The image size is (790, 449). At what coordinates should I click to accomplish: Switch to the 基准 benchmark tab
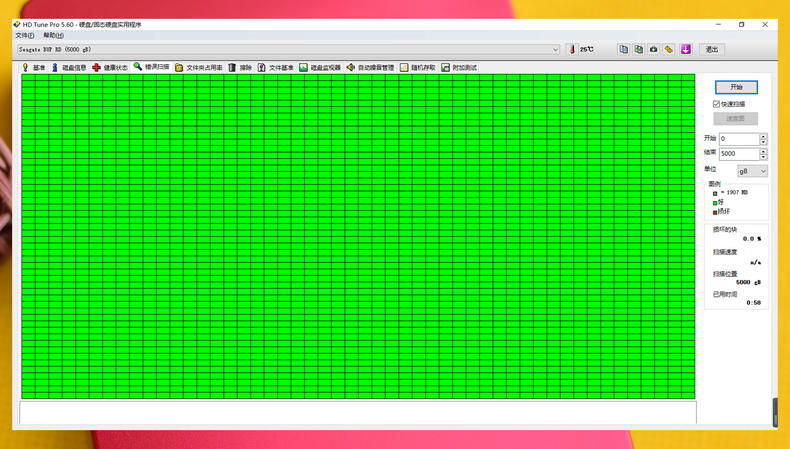[34, 68]
